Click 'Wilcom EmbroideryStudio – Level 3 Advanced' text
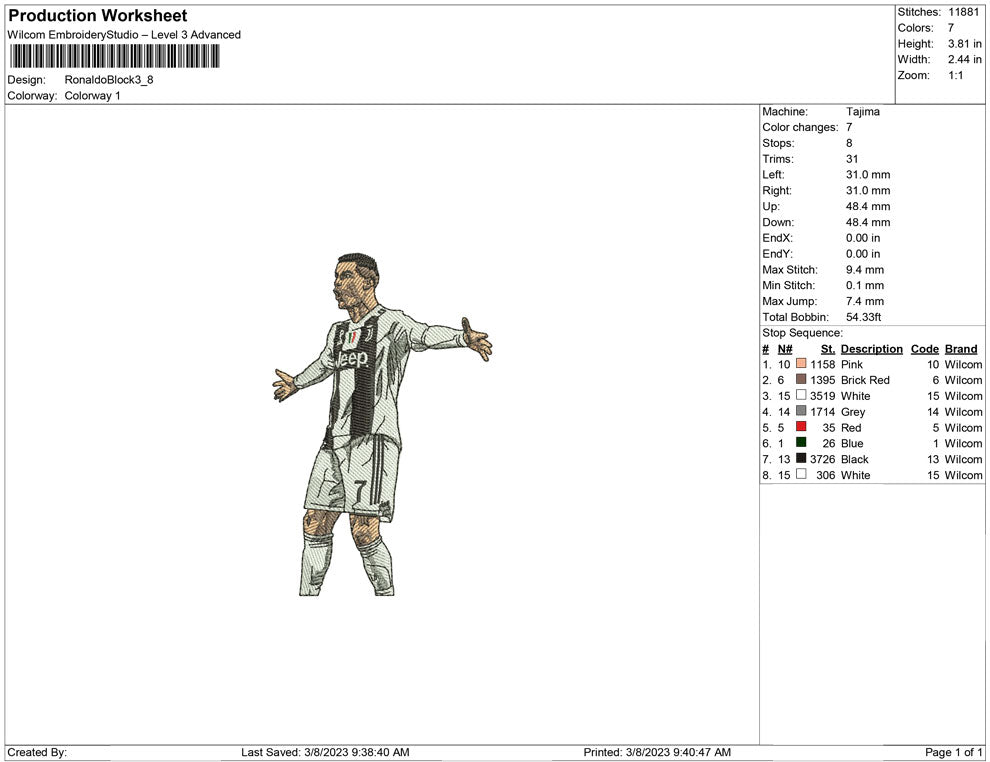This screenshot has width=990, height=762. tap(124, 35)
